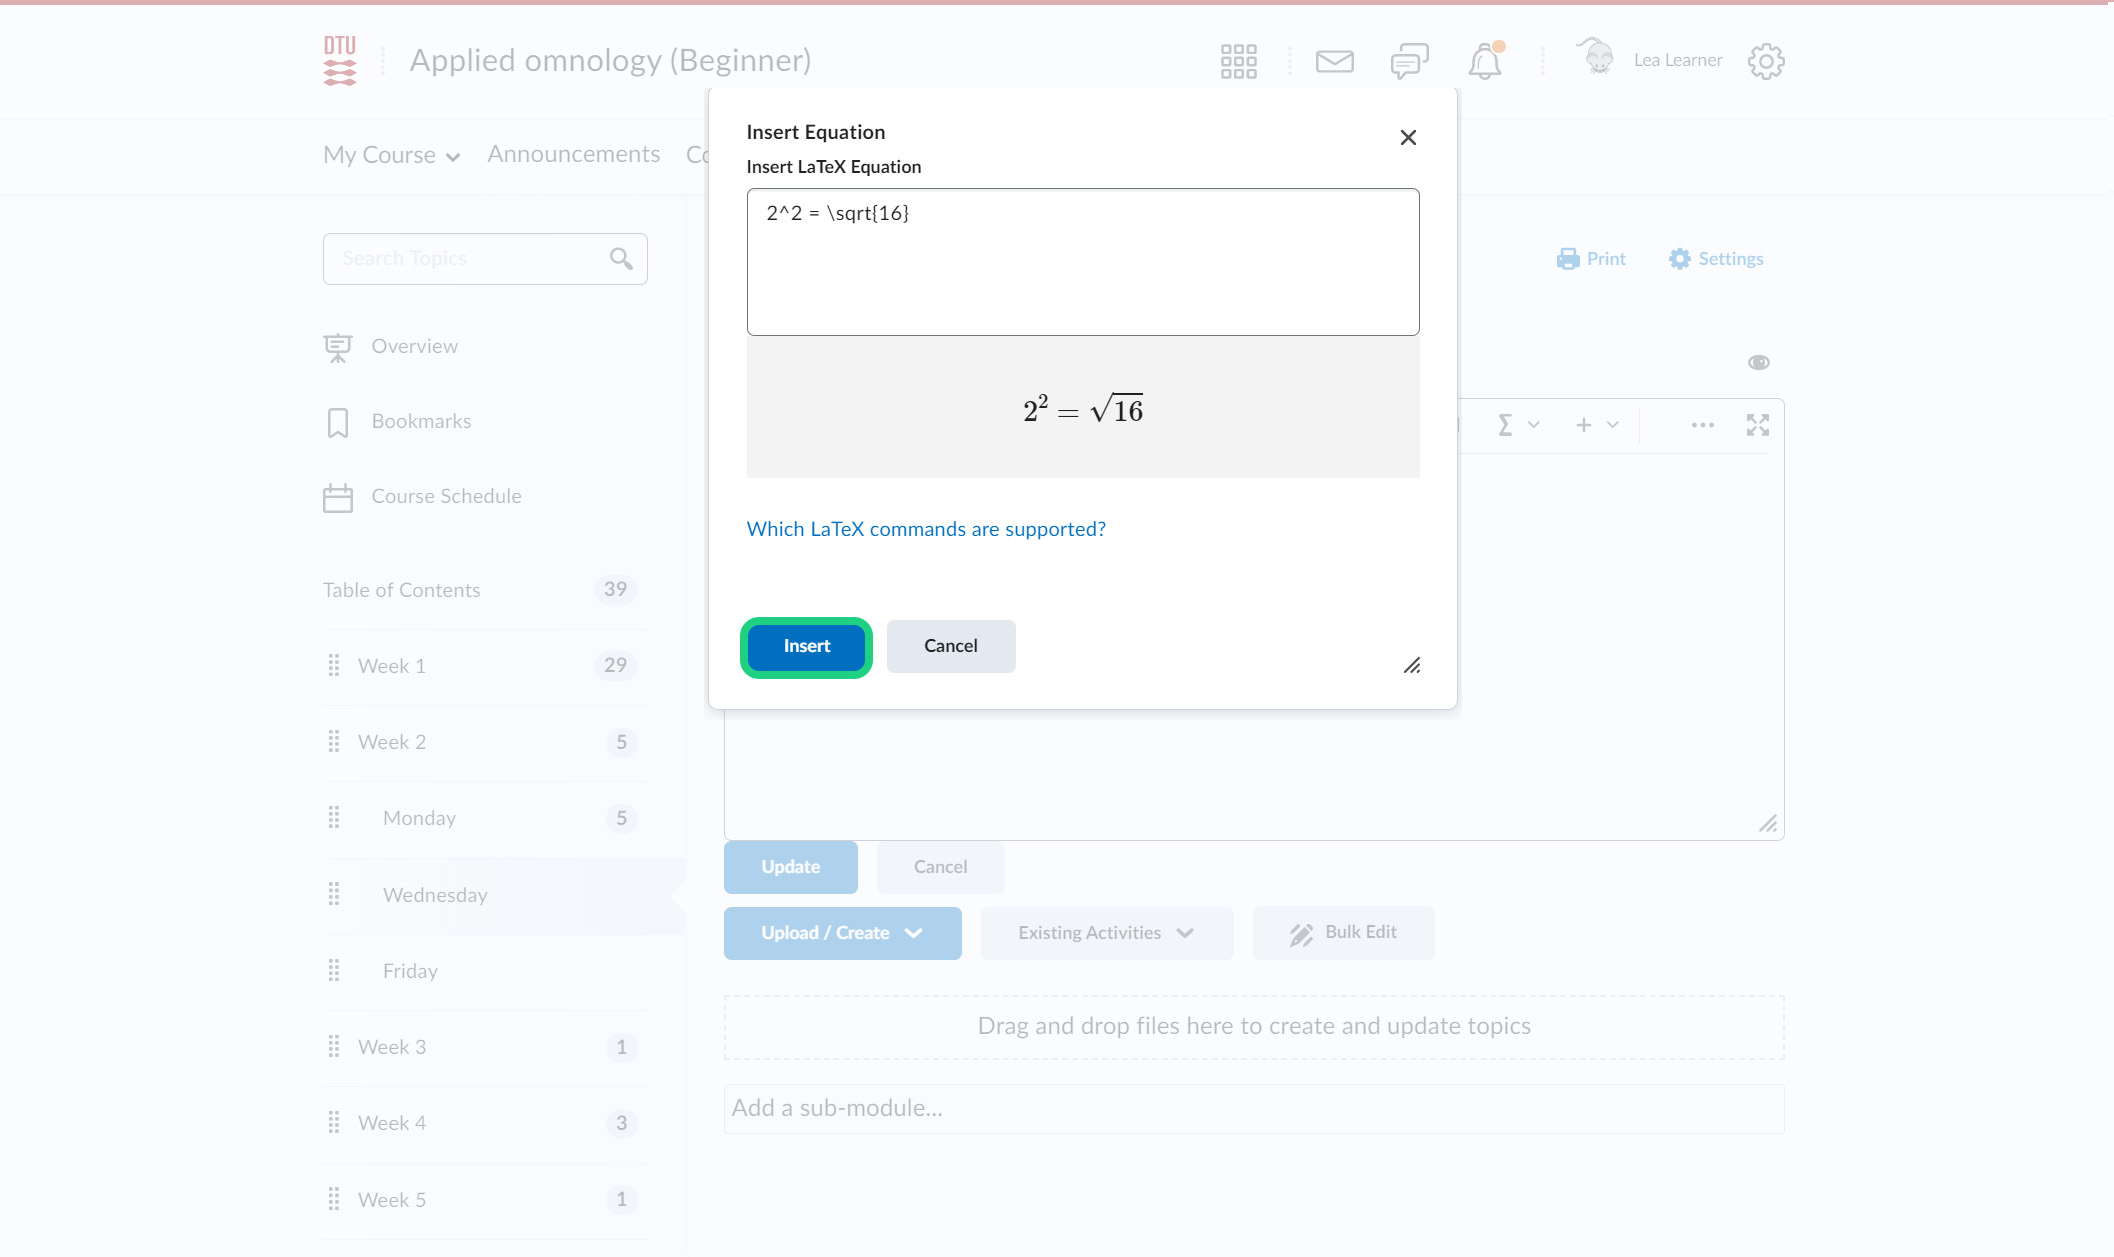Screen dimensions: 2114x1257
Task: Open the course selector grid icon
Action: (1238, 61)
